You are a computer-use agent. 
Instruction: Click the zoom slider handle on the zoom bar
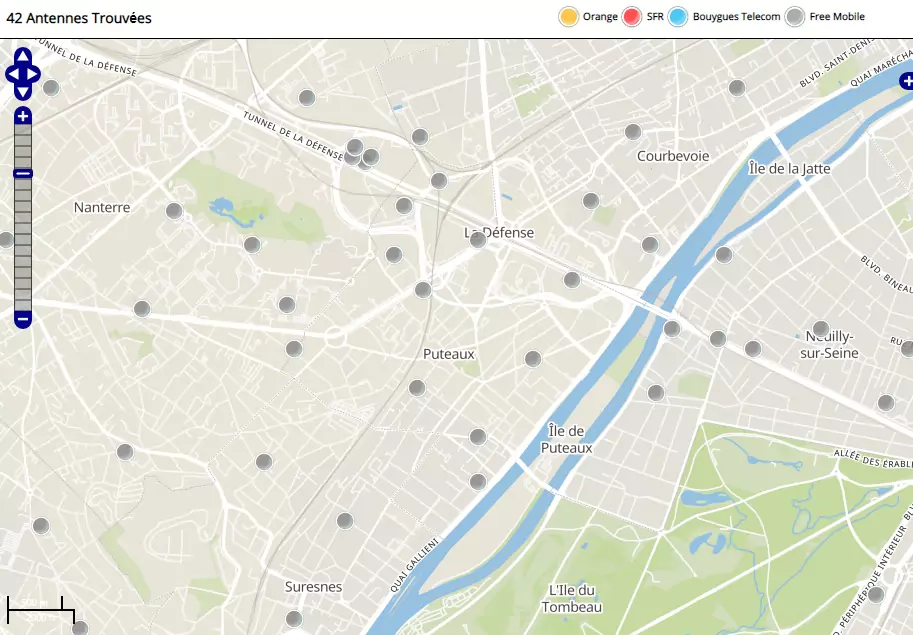pyautogui.click(x=23, y=173)
